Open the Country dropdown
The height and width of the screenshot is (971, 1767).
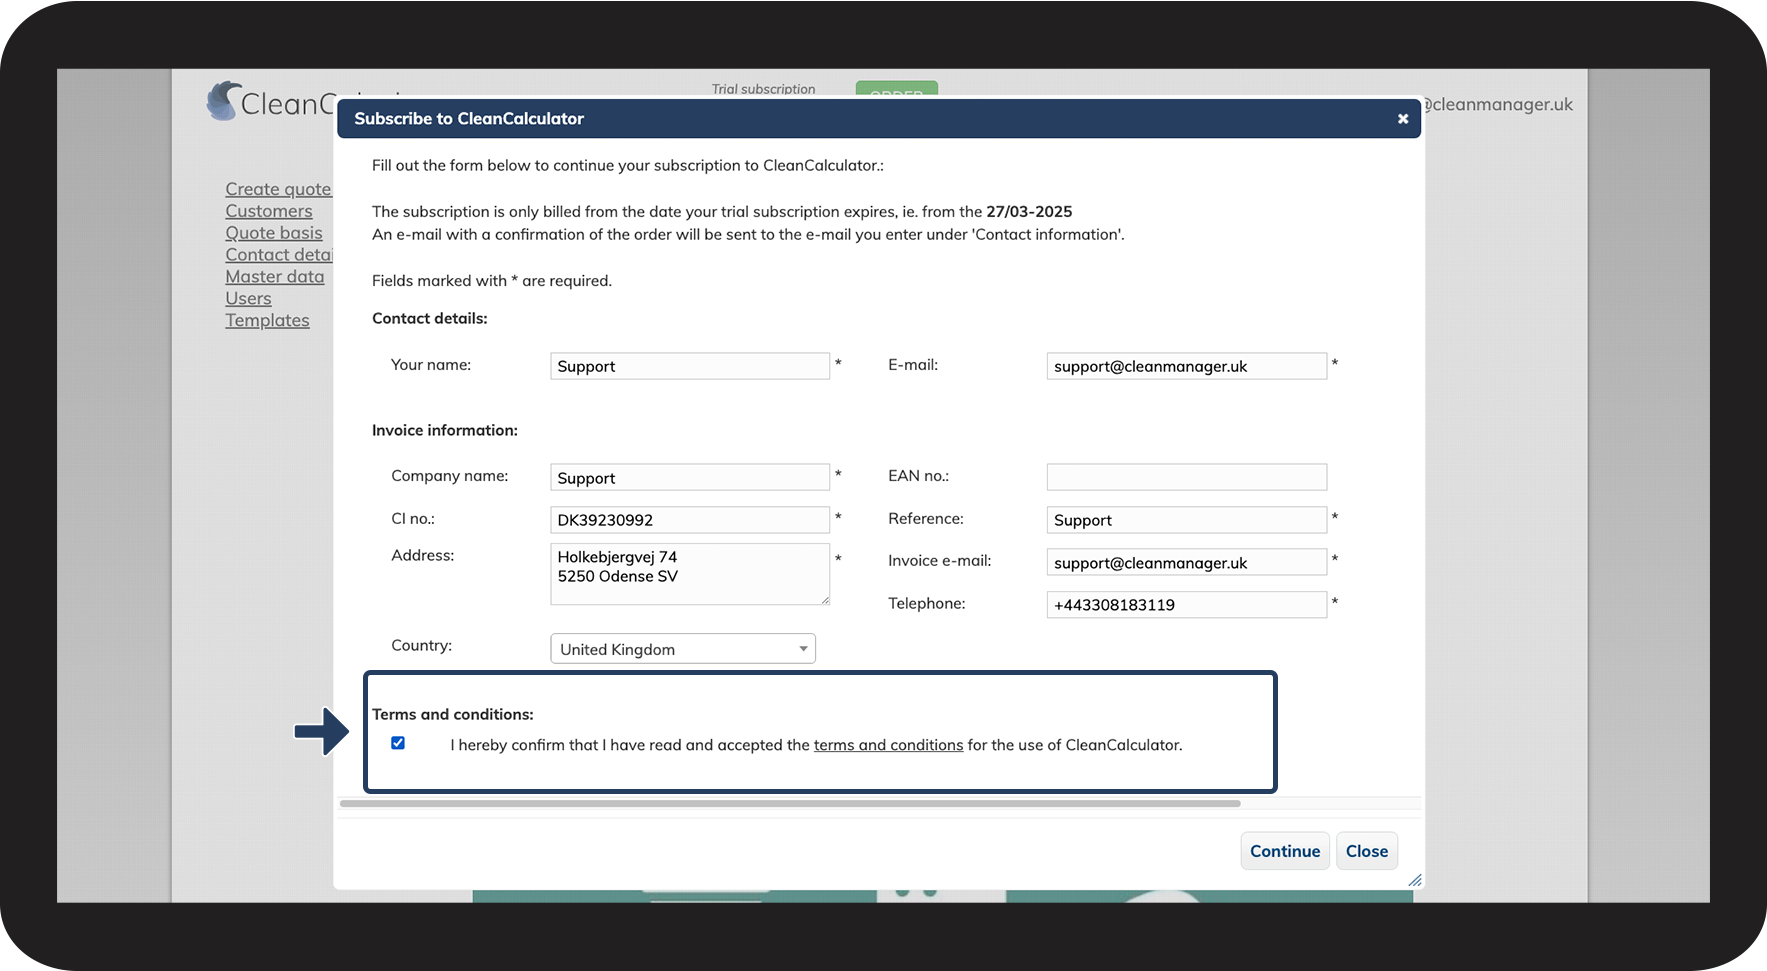pyautogui.click(x=682, y=649)
